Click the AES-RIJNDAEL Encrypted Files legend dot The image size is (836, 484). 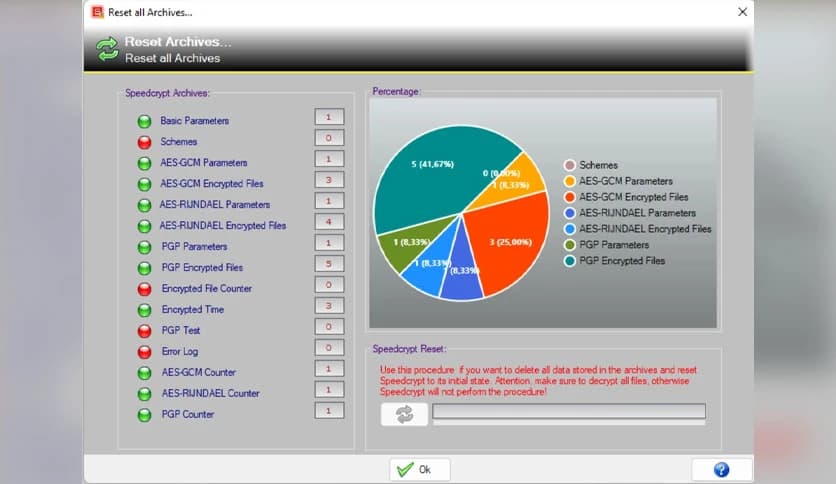click(x=569, y=229)
